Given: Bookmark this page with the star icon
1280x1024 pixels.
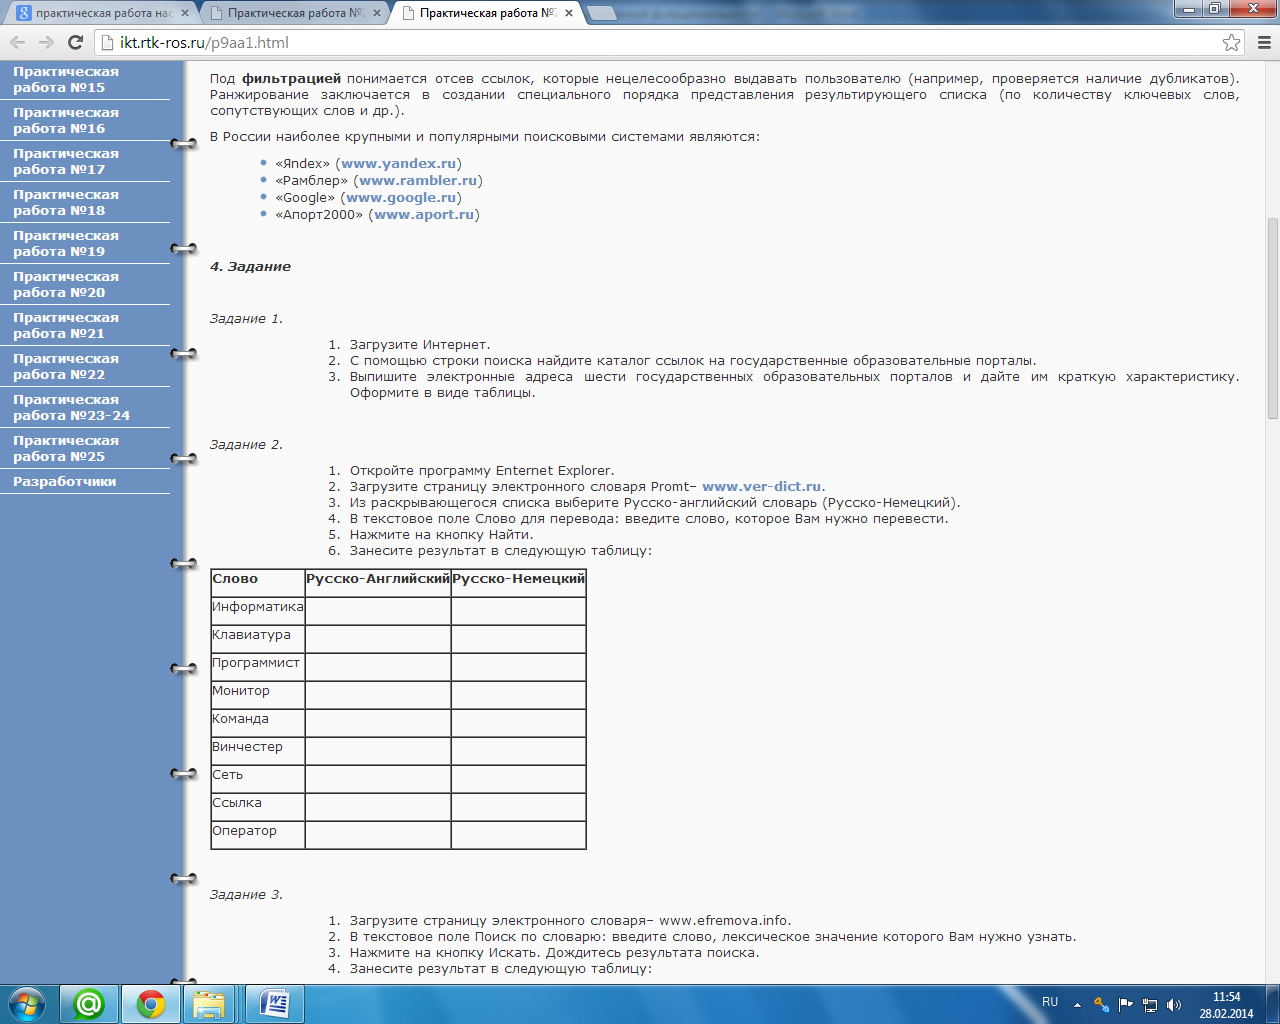Looking at the screenshot, I should coord(1231,42).
